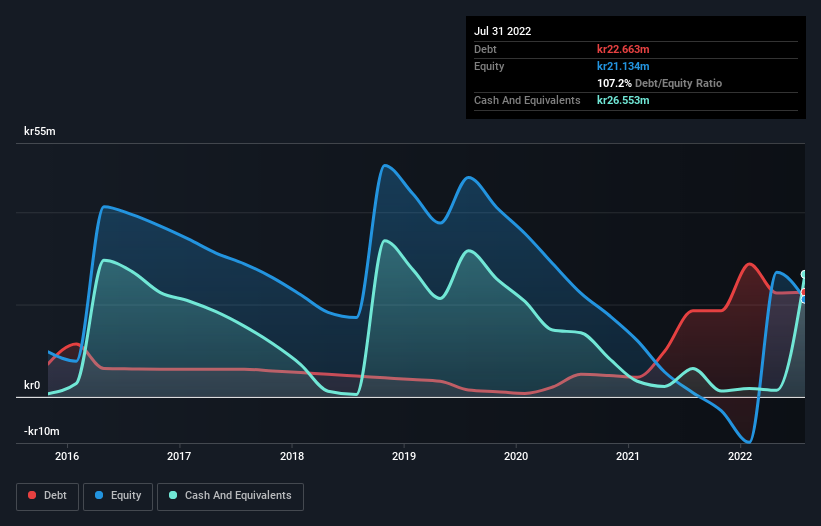Select the 2020 x-axis label
The height and width of the screenshot is (526, 821).
516,457
